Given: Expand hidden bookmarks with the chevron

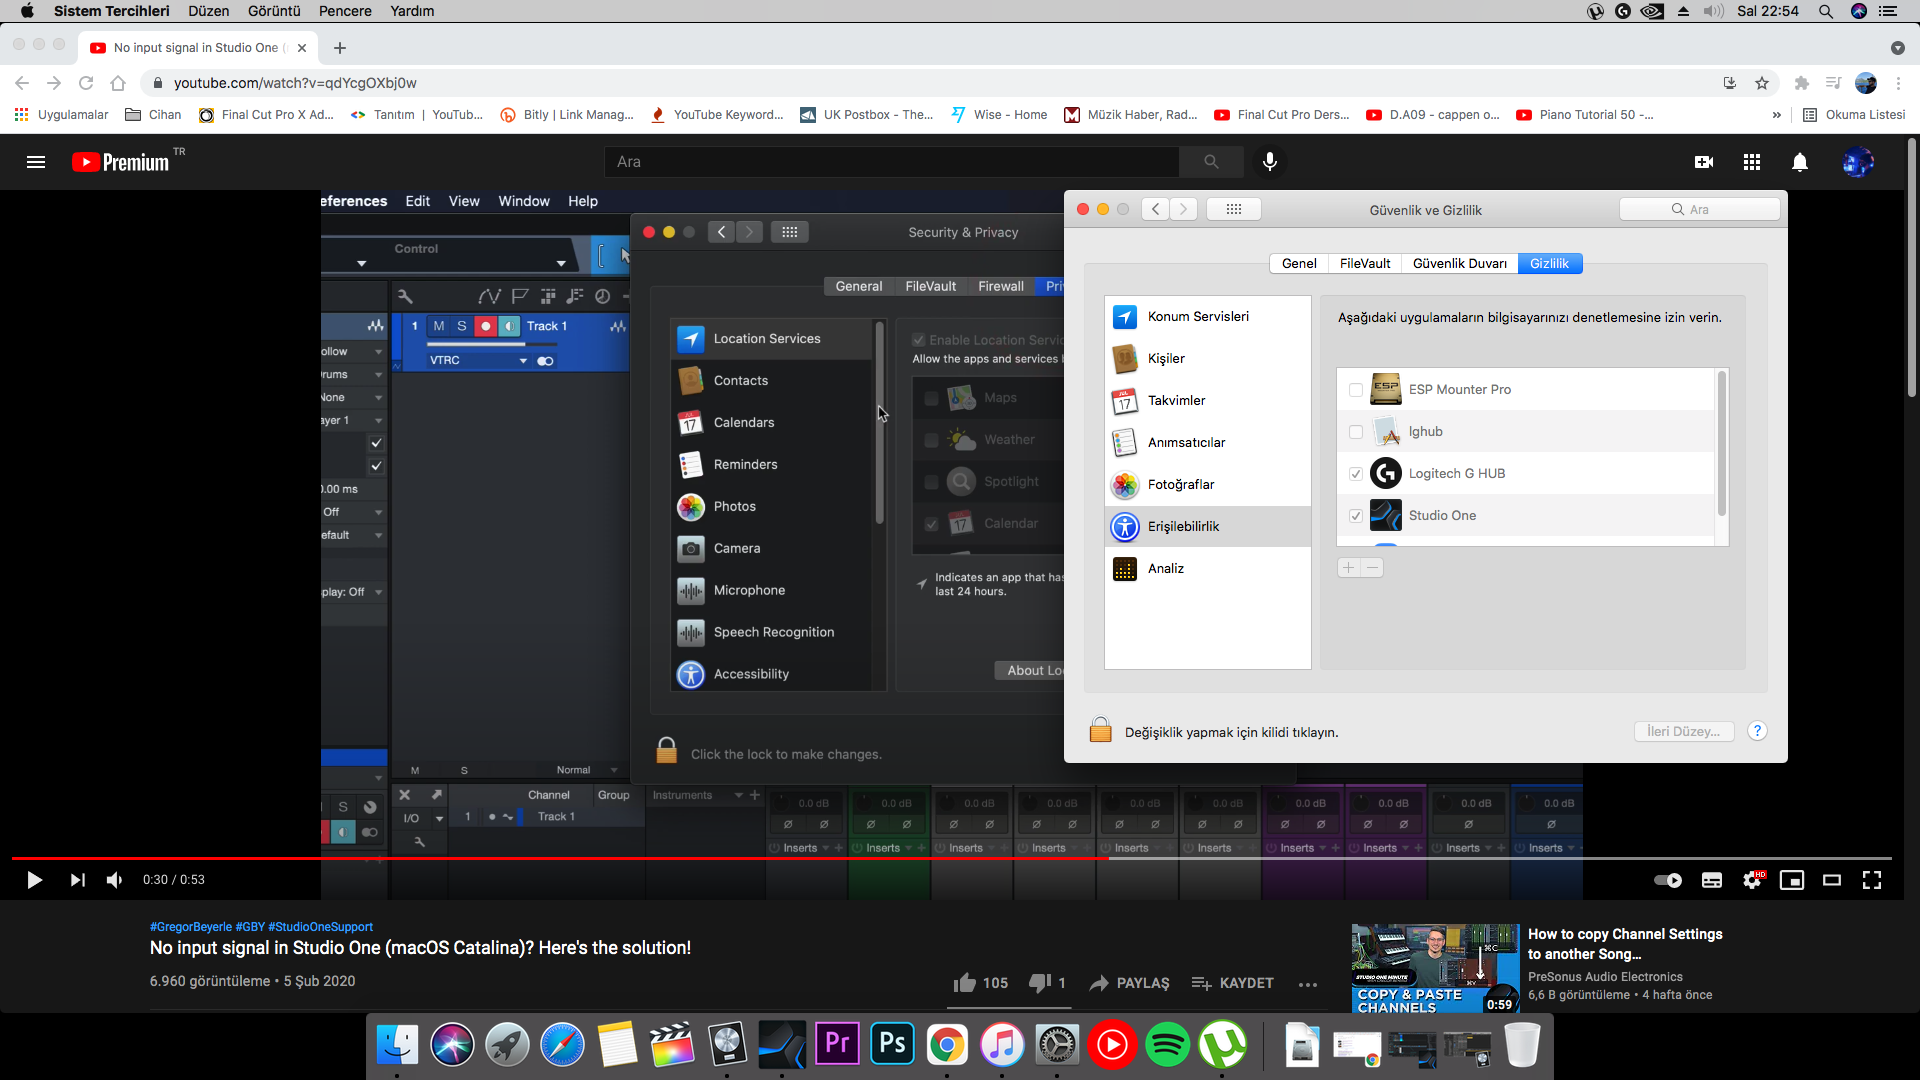Looking at the screenshot, I should point(1776,115).
